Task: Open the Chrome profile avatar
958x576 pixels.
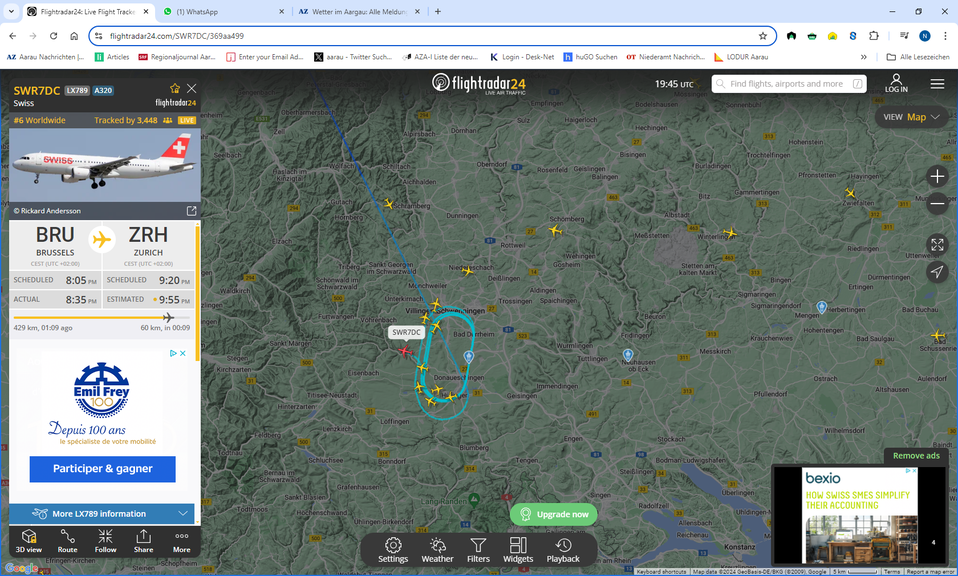Action: 925,36
